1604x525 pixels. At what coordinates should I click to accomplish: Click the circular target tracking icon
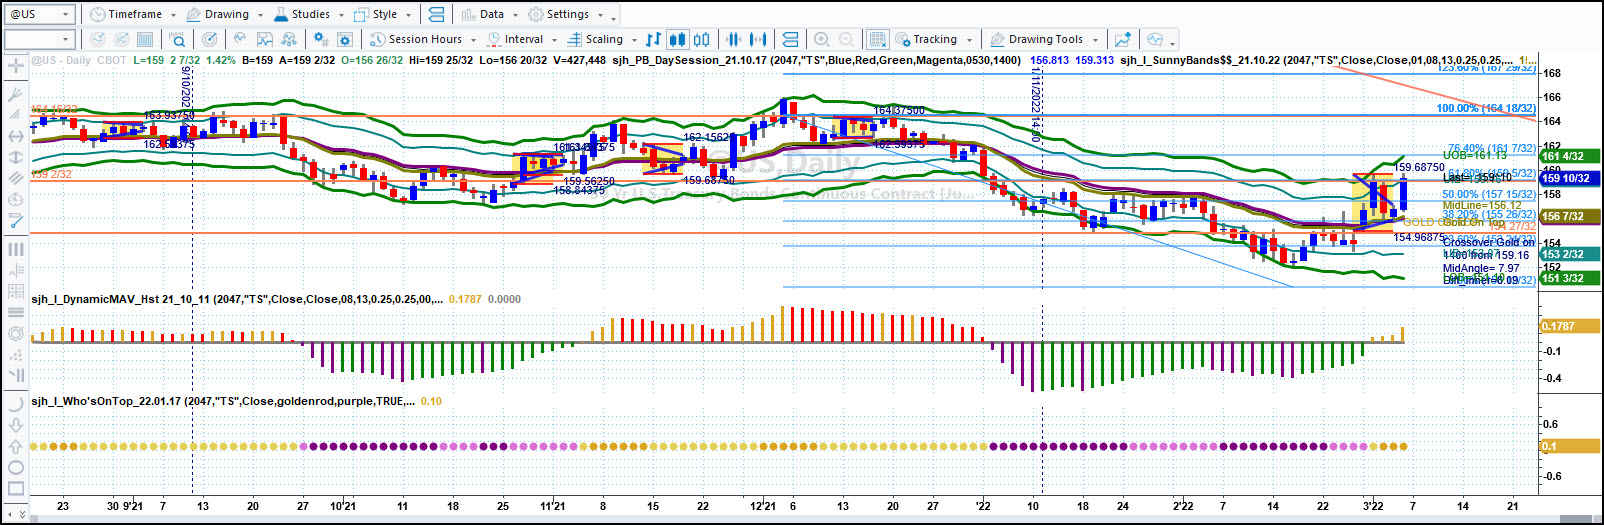(209, 39)
